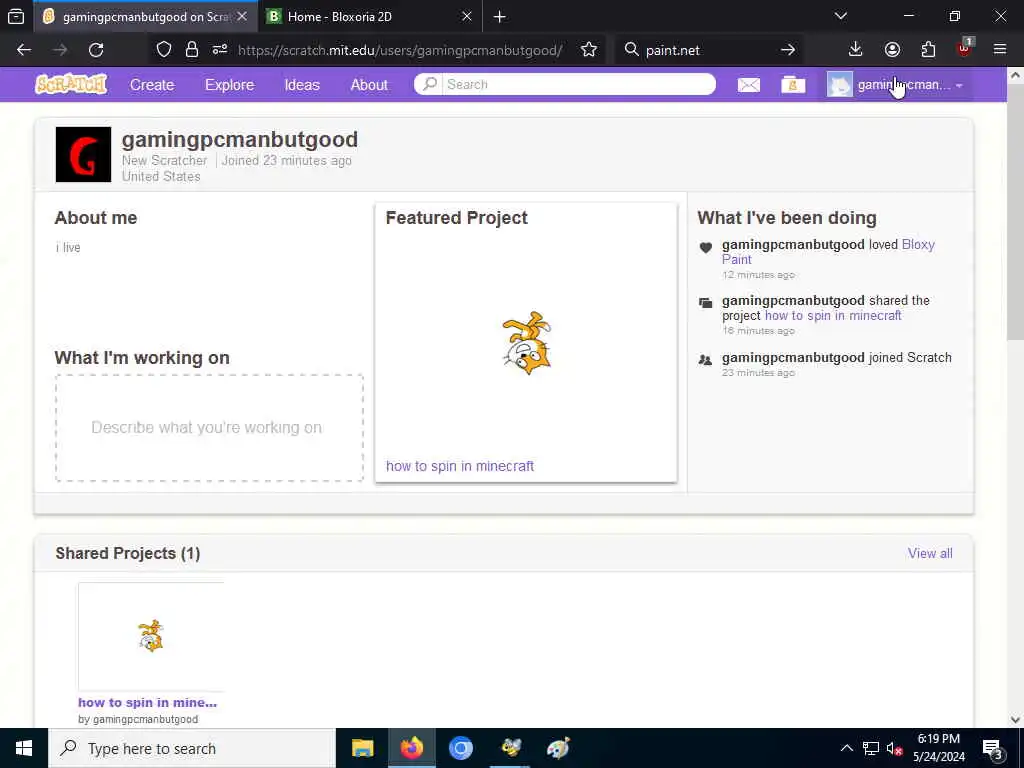Open a new tab with plus button

tap(500, 17)
